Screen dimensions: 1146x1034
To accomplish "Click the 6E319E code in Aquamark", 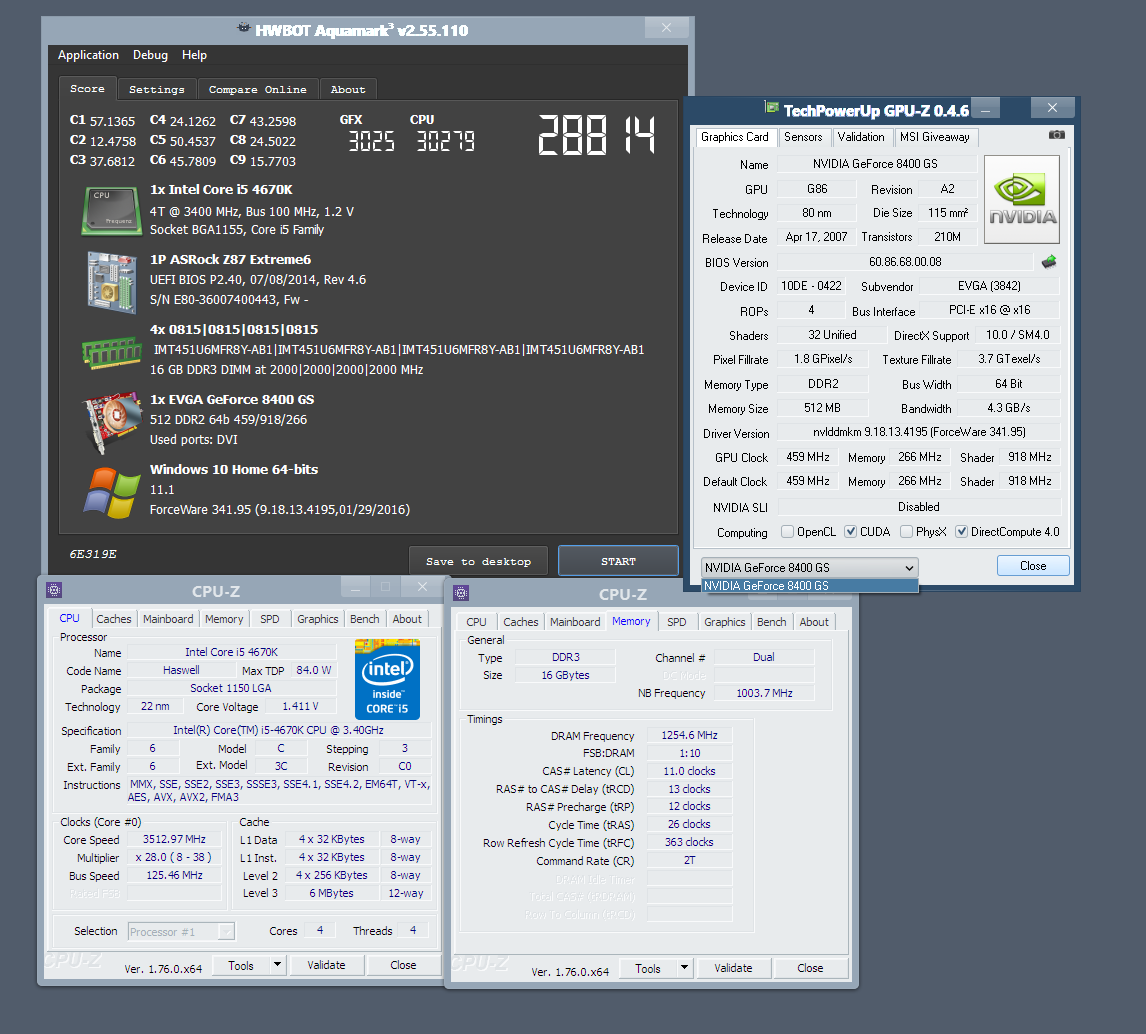I will 93,554.
